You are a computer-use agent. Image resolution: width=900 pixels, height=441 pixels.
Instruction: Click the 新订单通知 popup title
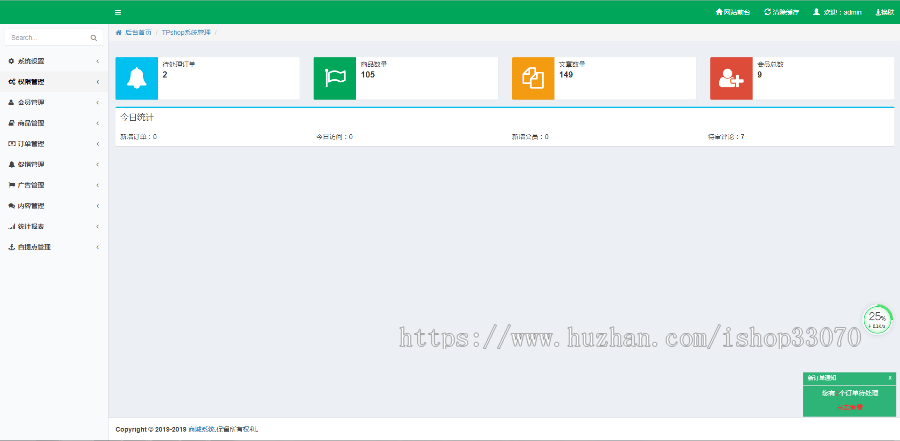click(x=822, y=377)
